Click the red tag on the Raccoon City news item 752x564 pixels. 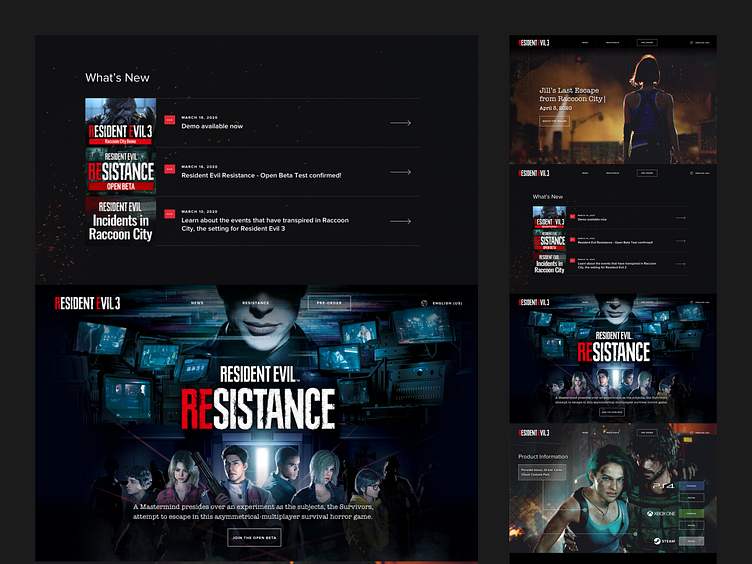coord(169,214)
